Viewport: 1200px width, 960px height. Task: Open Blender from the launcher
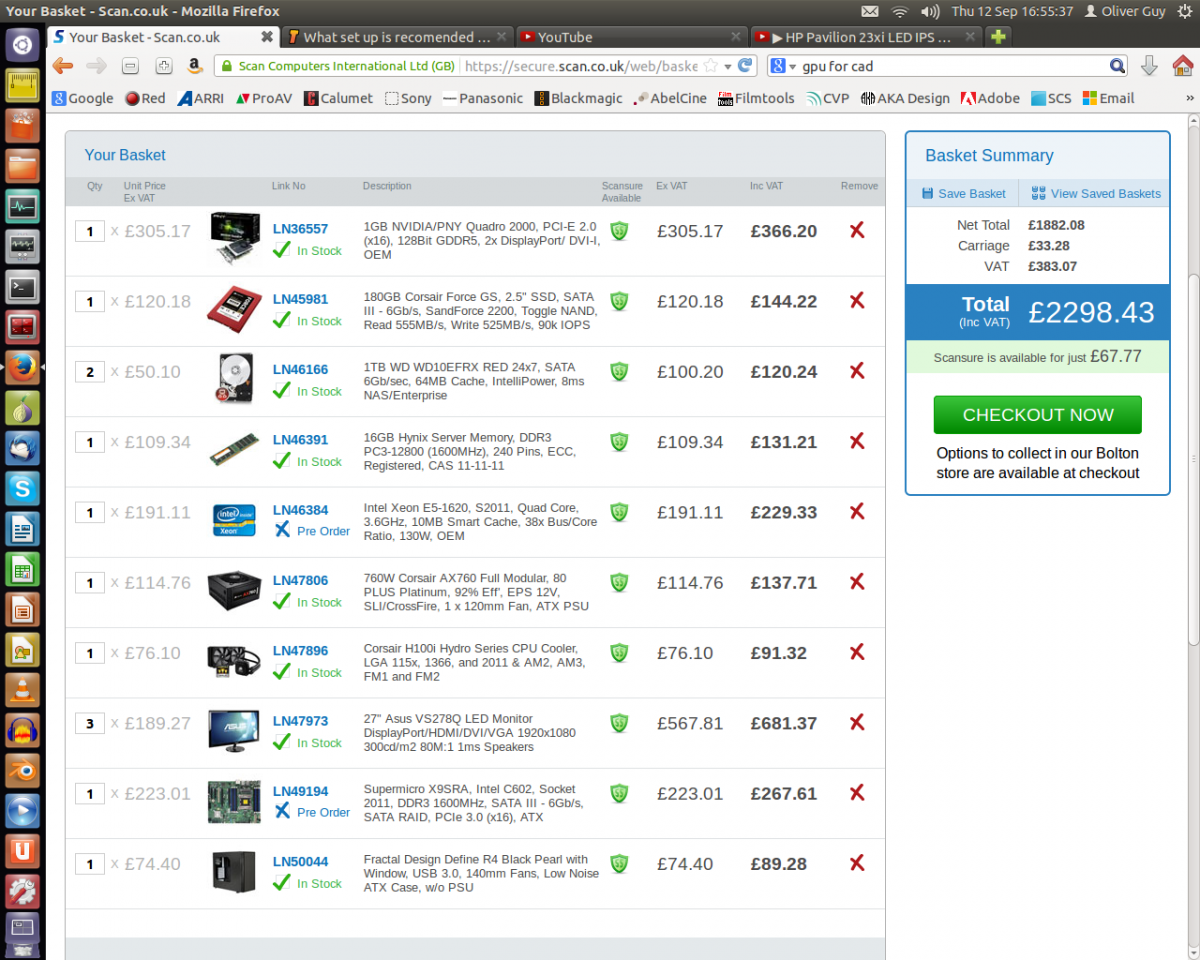[23, 770]
